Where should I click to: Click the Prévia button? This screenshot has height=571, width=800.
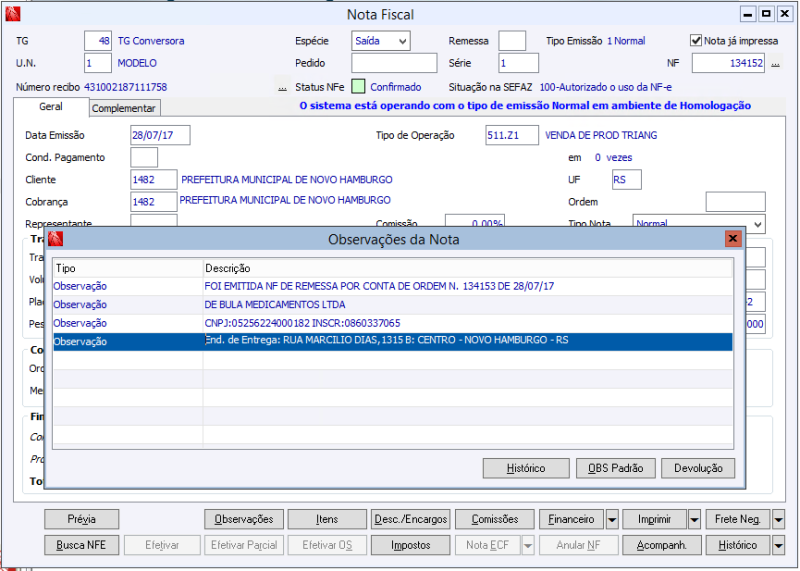[x=82, y=519]
